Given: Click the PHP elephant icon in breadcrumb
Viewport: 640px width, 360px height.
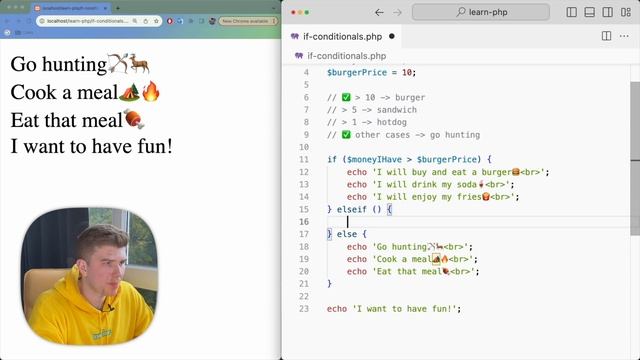Looking at the screenshot, I should tap(299, 56).
